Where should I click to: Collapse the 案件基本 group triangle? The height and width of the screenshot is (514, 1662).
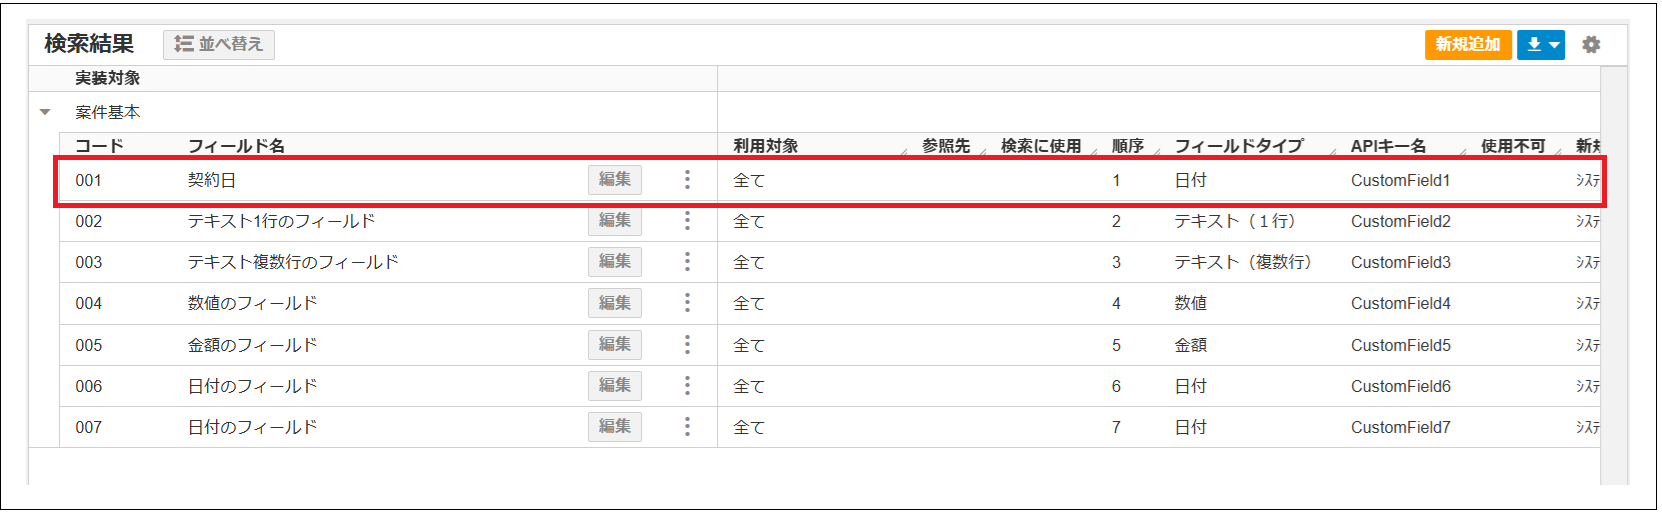[x=45, y=113]
